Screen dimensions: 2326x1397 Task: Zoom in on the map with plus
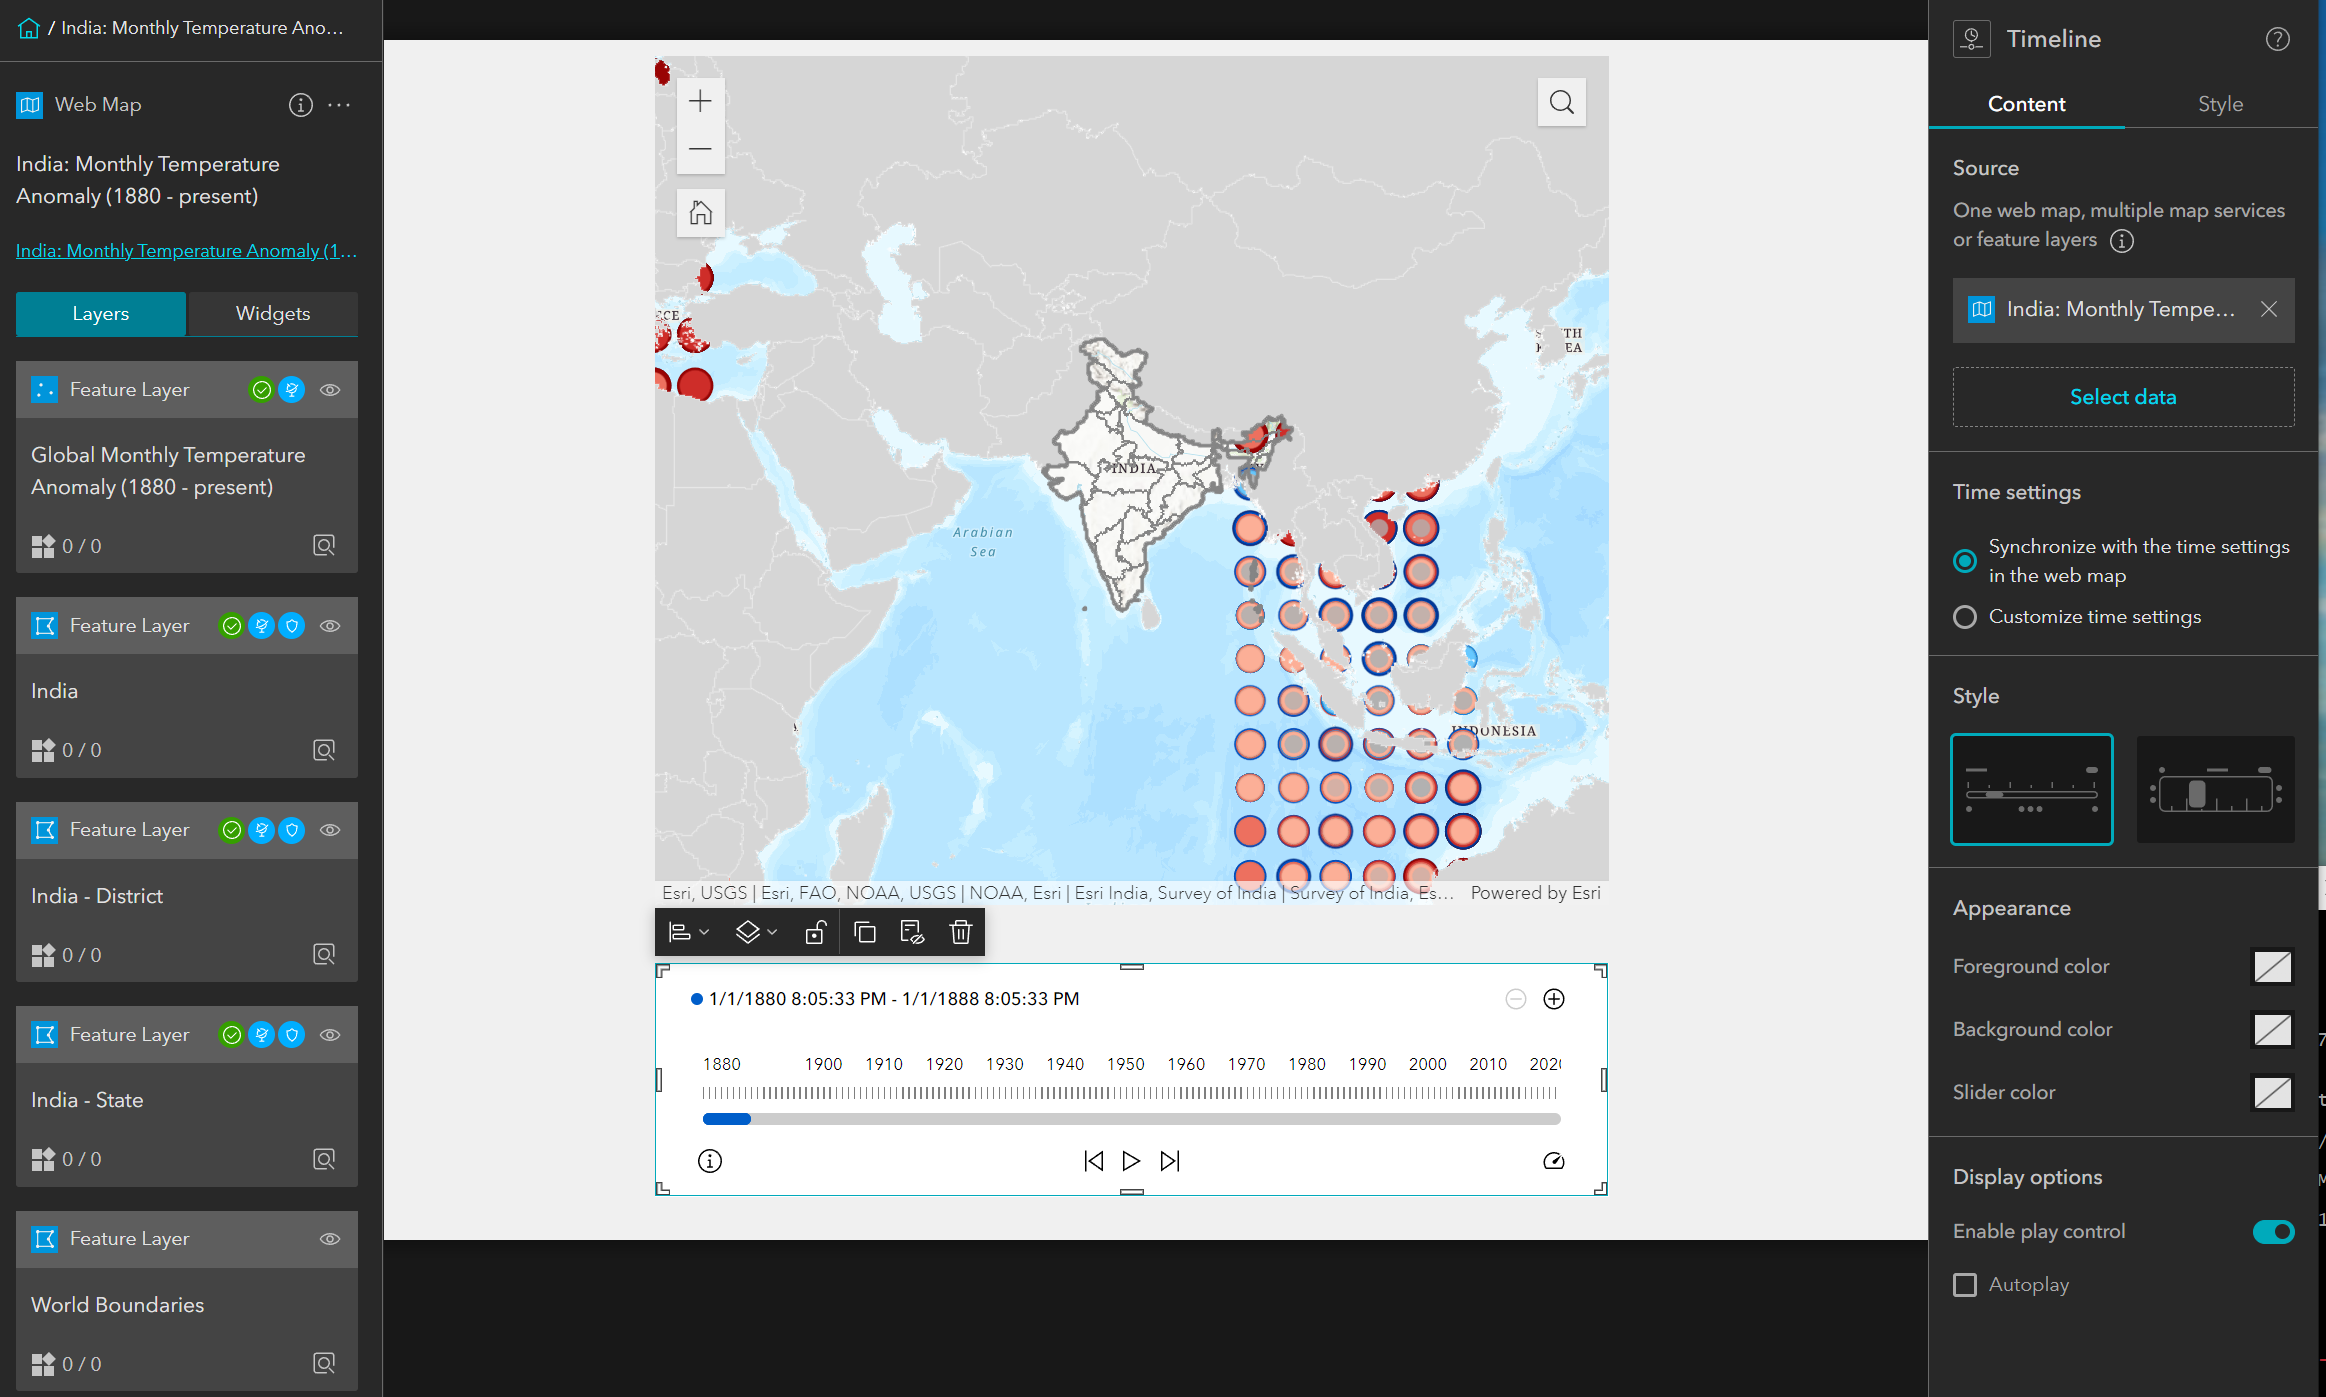(x=700, y=101)
